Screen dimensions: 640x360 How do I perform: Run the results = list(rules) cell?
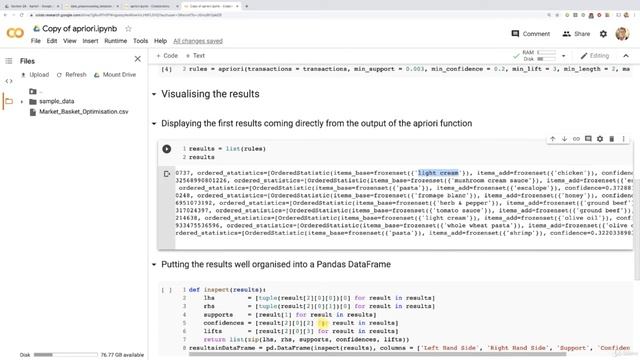tap(167, 149)
